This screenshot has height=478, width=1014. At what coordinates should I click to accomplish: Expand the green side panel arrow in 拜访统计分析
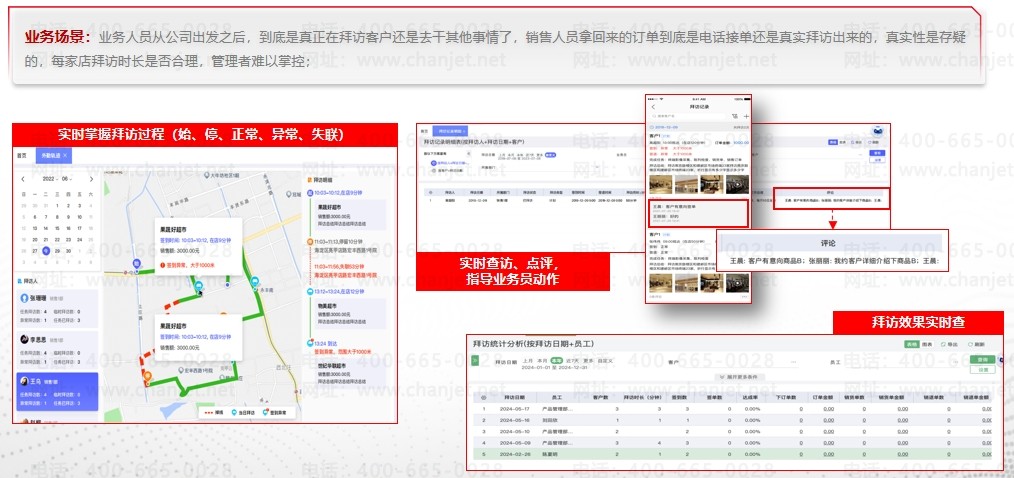(x=476, y=362)
